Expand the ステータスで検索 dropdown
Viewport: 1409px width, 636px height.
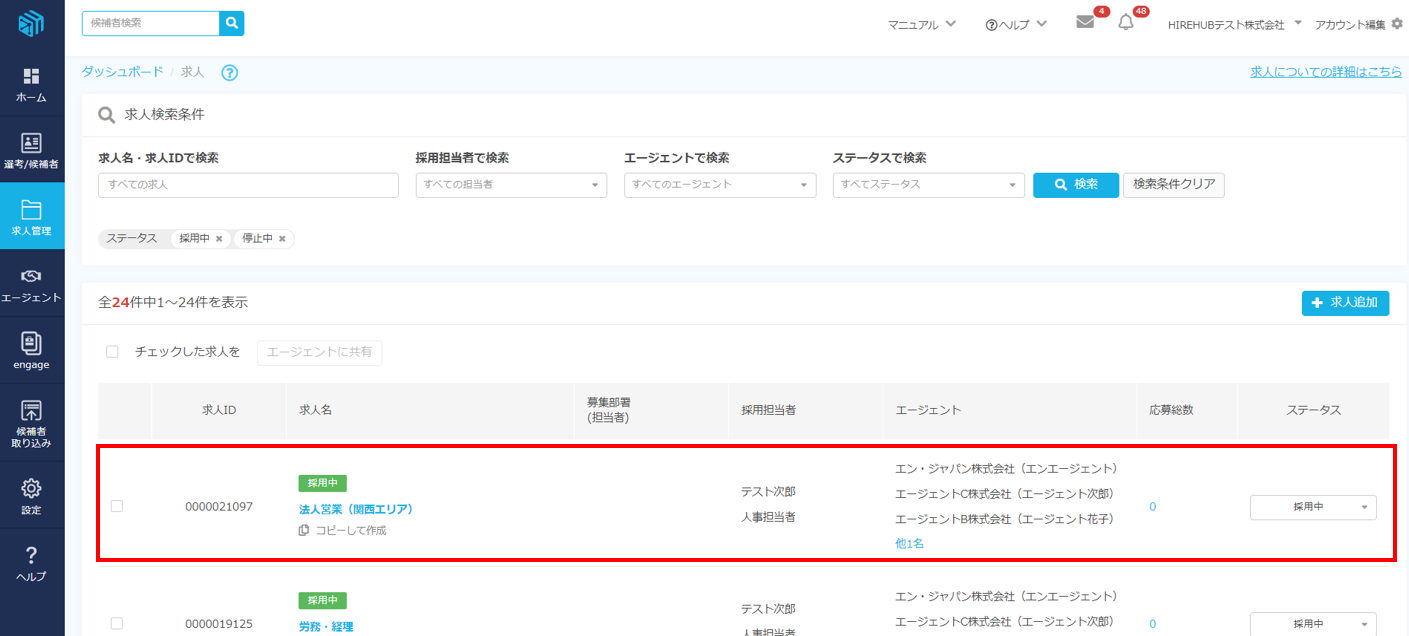click(x=928, y=185)
